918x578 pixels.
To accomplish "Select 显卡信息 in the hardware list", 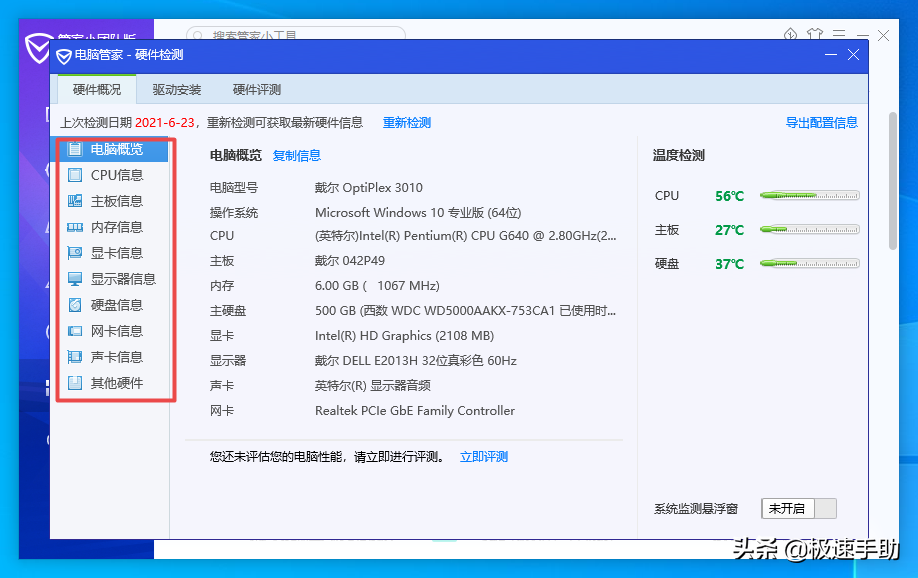I will pos(113,252).
